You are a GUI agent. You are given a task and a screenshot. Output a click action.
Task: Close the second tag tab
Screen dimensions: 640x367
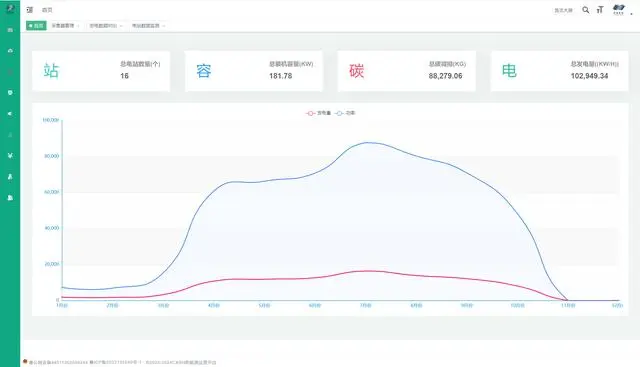tap(78, 26)
